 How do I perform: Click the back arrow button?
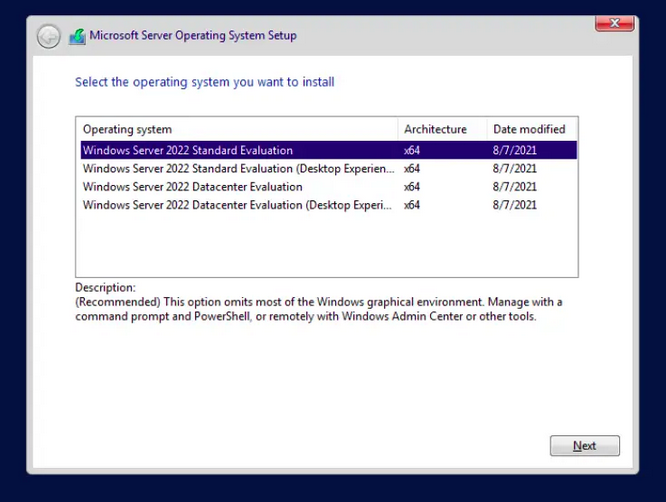(48, 36)
